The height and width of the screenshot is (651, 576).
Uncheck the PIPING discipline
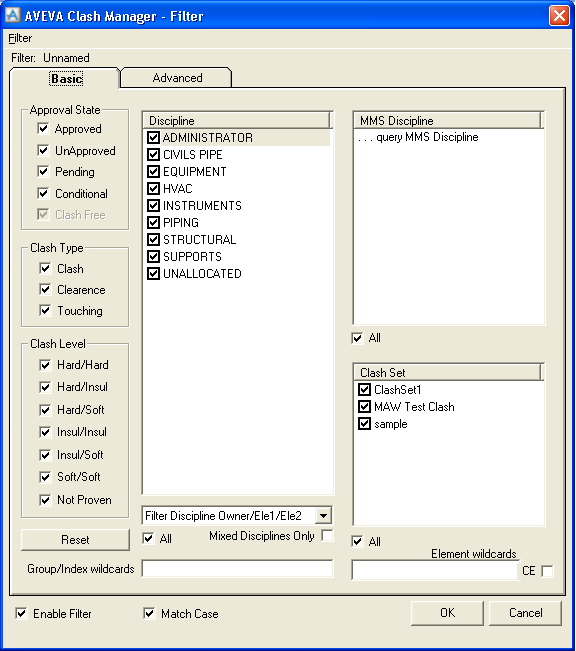153,223
